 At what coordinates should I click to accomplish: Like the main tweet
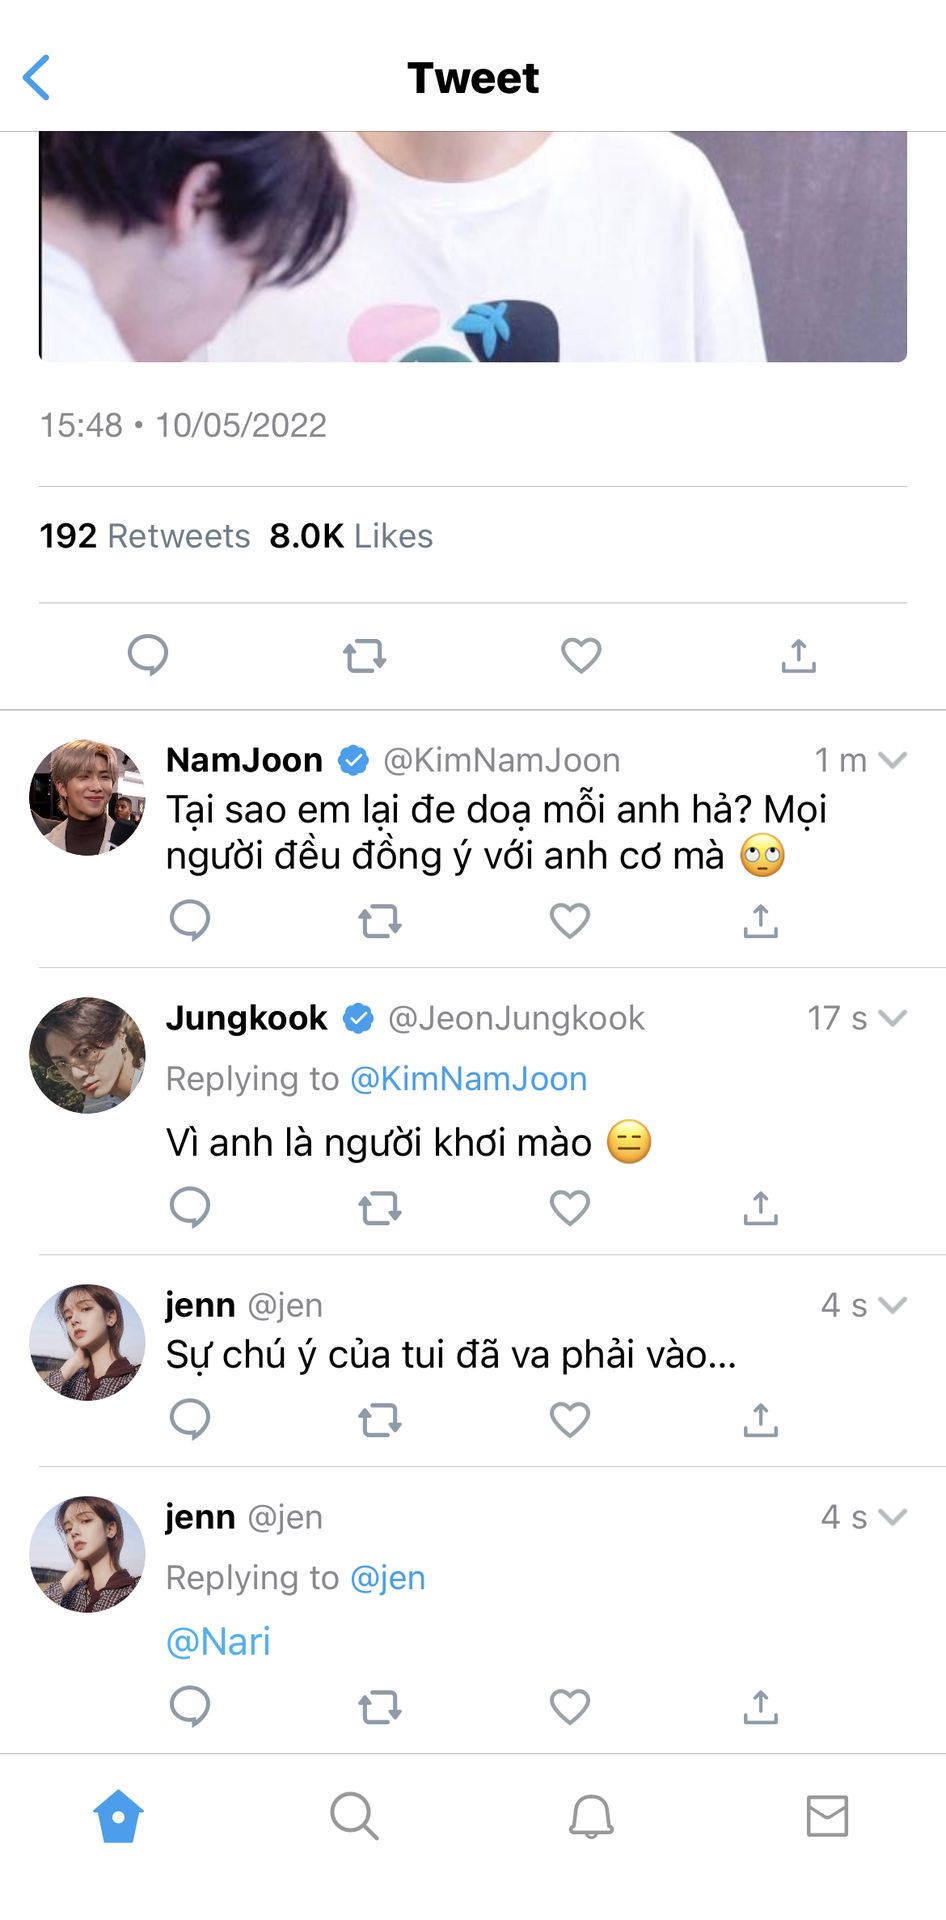(581, 656)
